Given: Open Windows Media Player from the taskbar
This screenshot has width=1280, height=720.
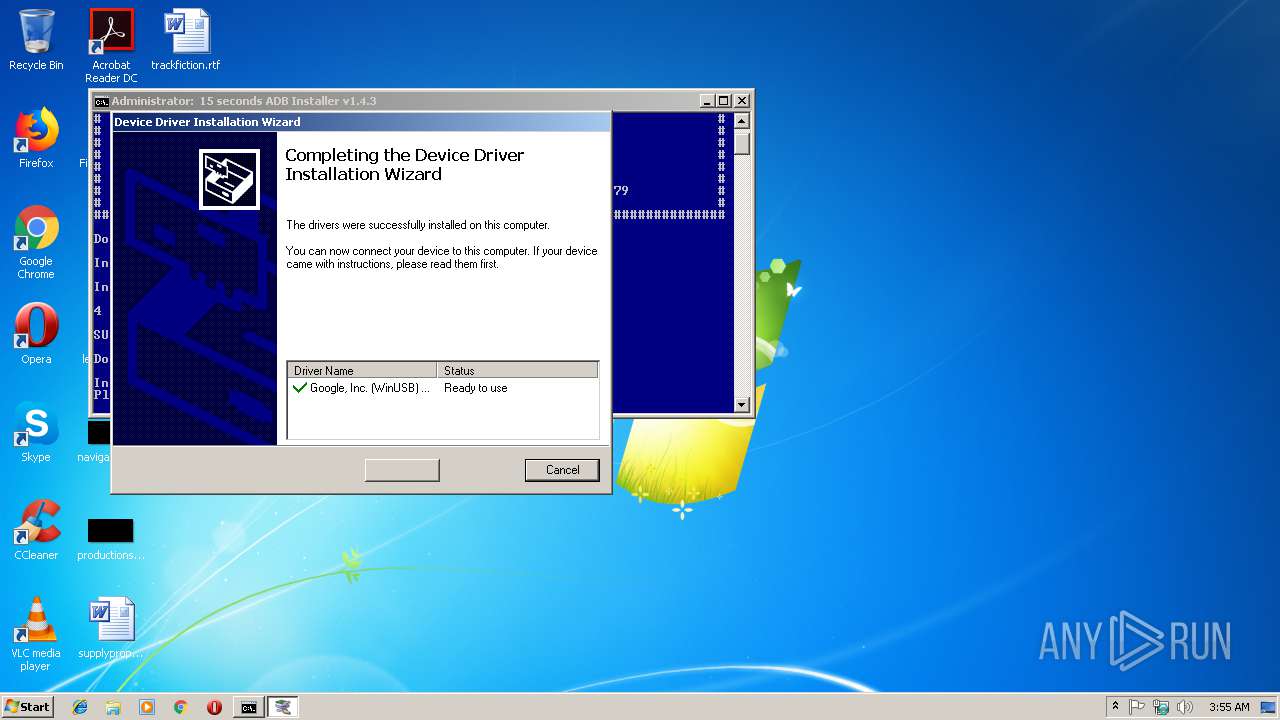Looking at the screenshot, I should pyautogui.click(x=147, y=707).
